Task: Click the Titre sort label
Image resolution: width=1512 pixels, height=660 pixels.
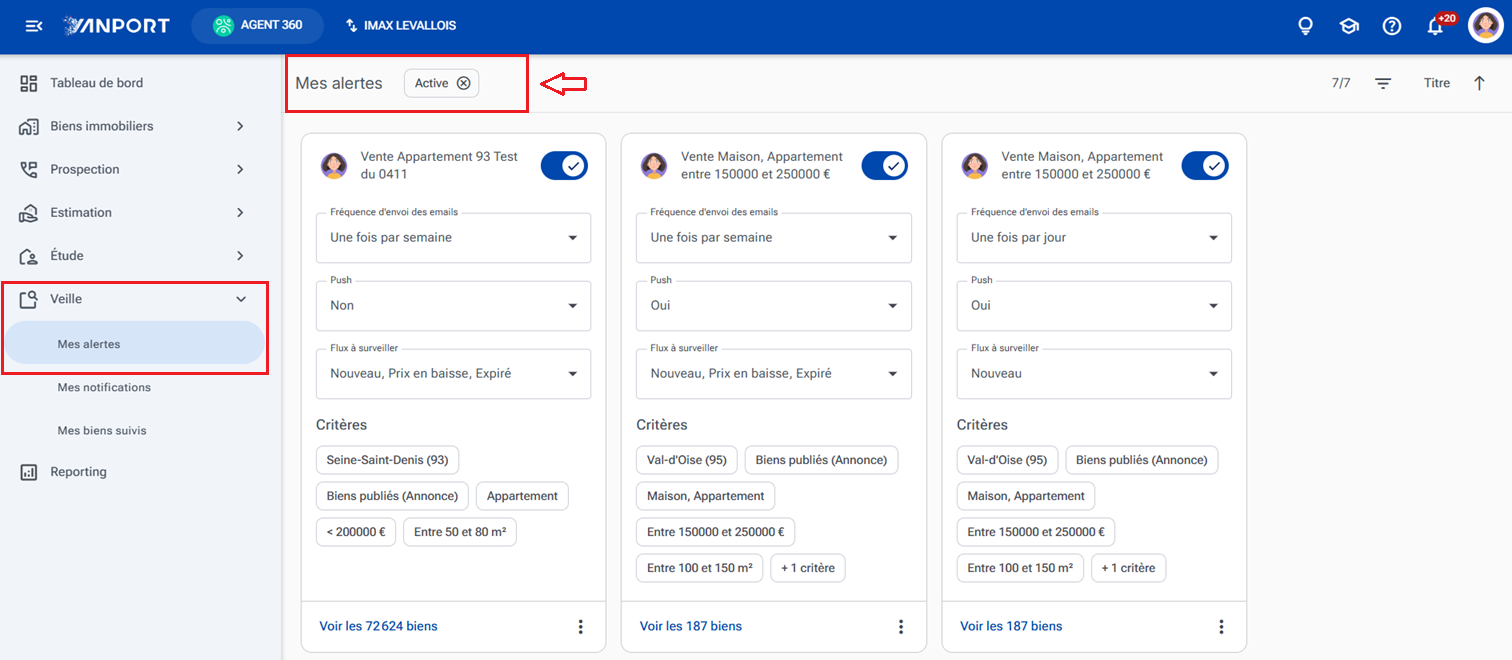Action: click(x=1437, y=84)
